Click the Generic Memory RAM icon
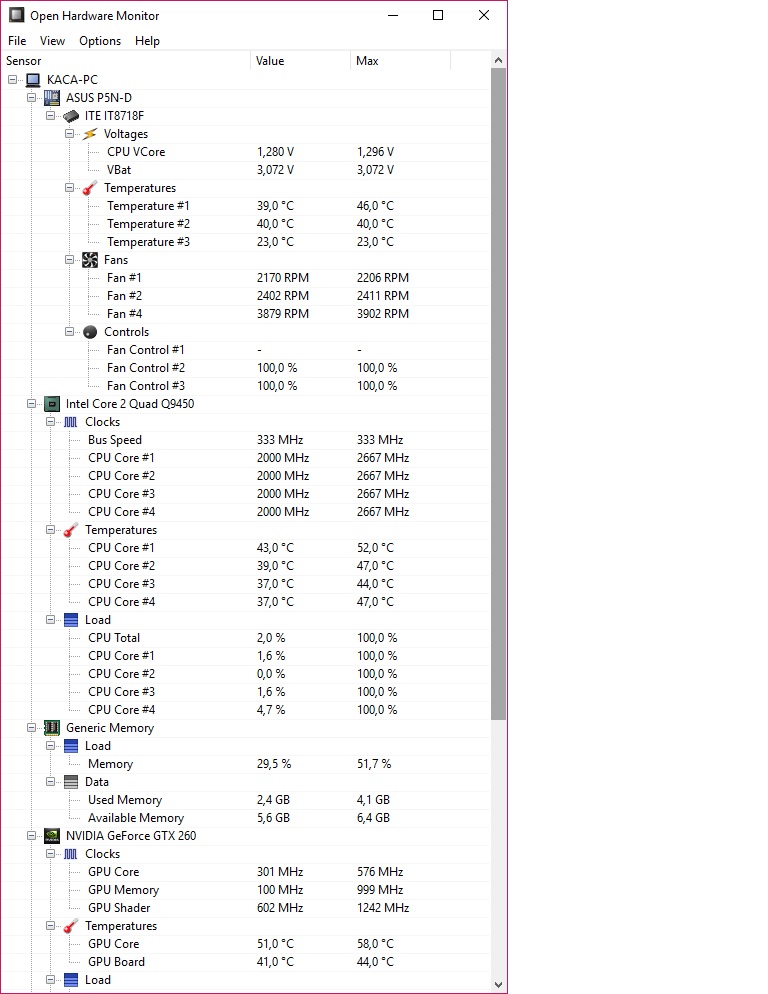 52,728
